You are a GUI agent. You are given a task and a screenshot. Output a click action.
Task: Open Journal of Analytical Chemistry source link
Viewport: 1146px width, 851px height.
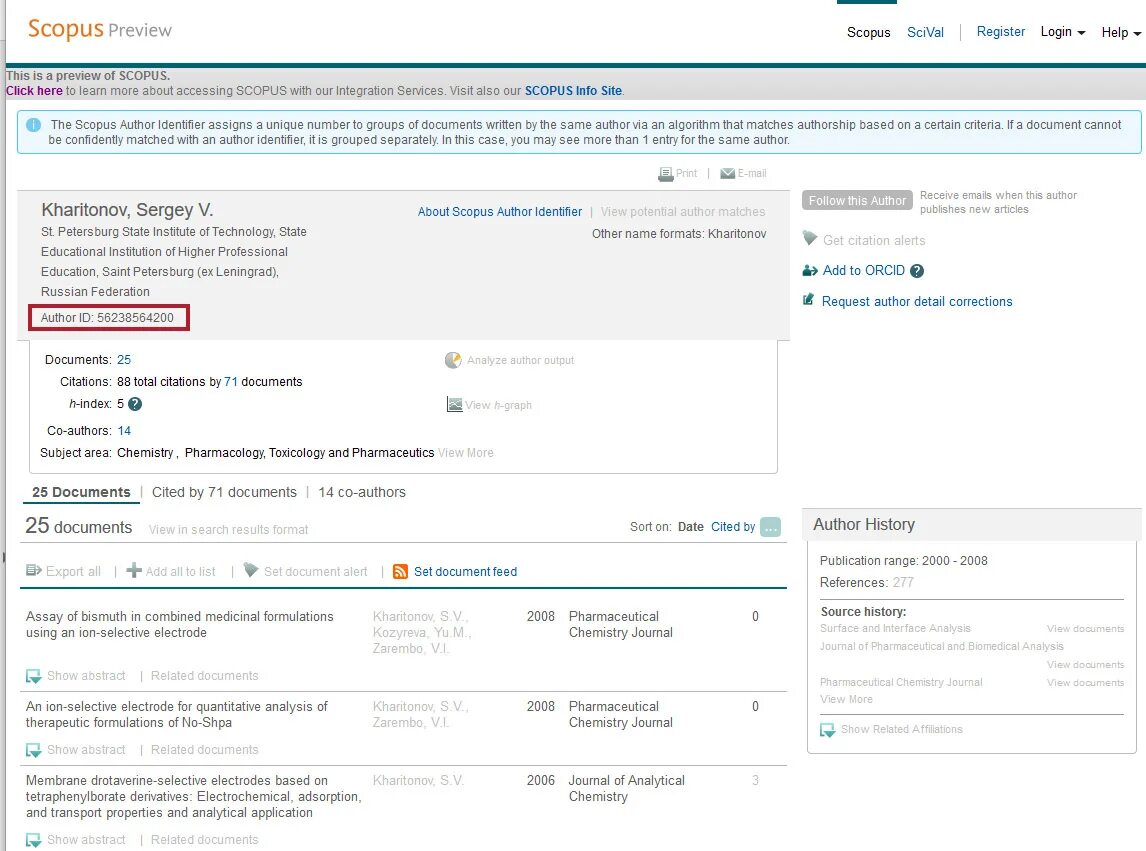[x=626, y=788]
